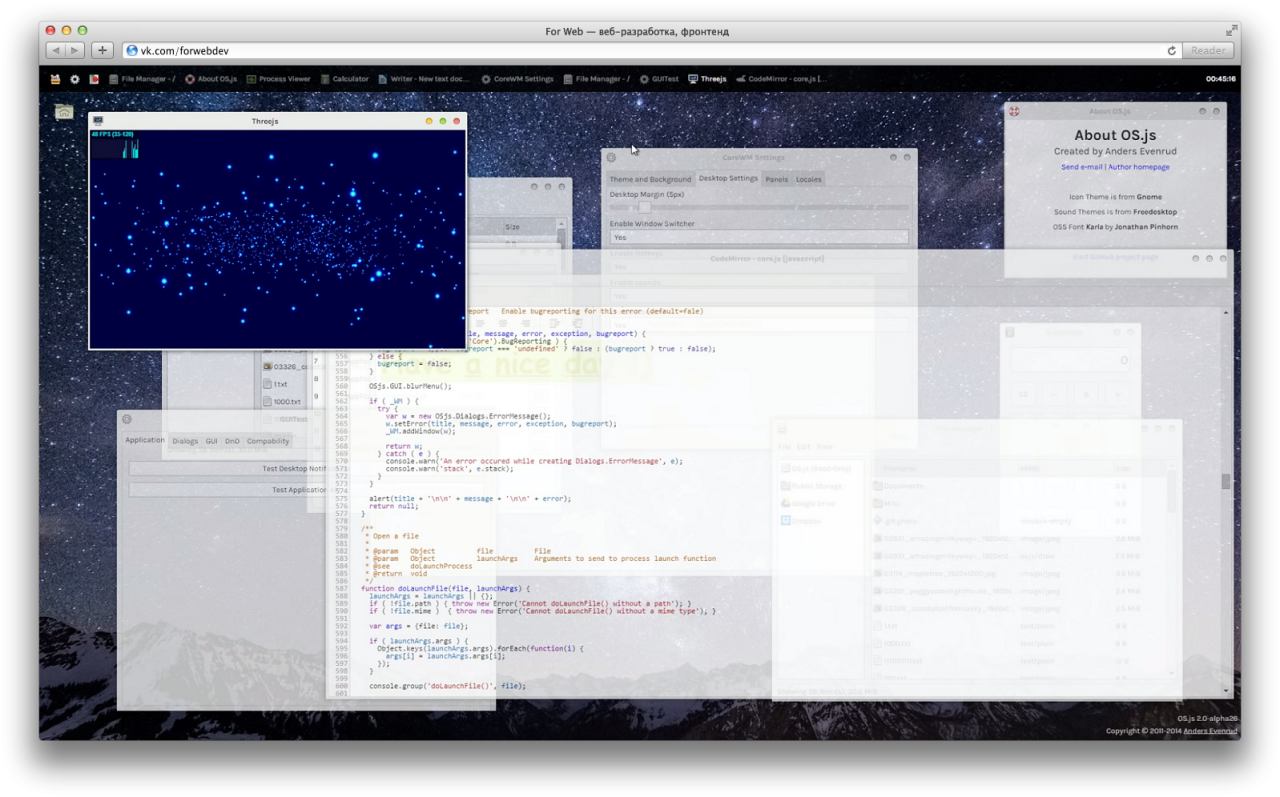Open the Dialogs tab in GUITest
This screenshot has height=797, width=1280.
pos(185,440)
